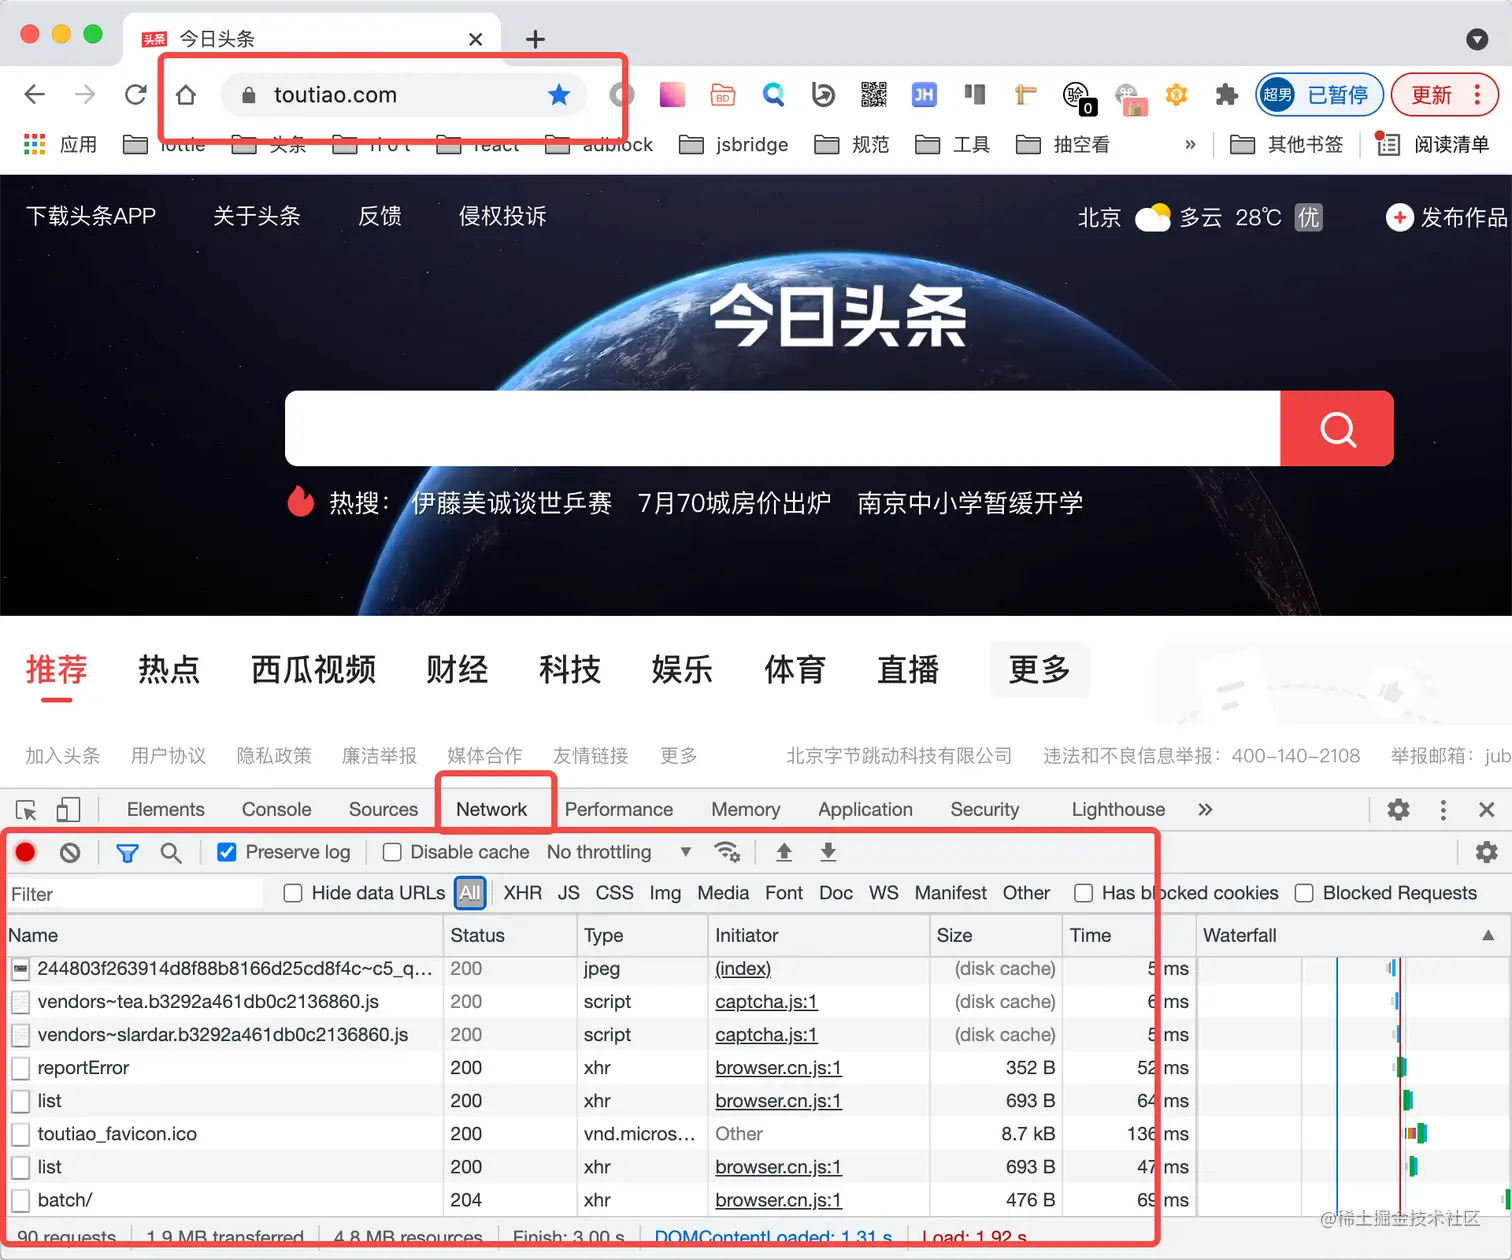Open the 阅读清单 reading list

point(1433,145)
